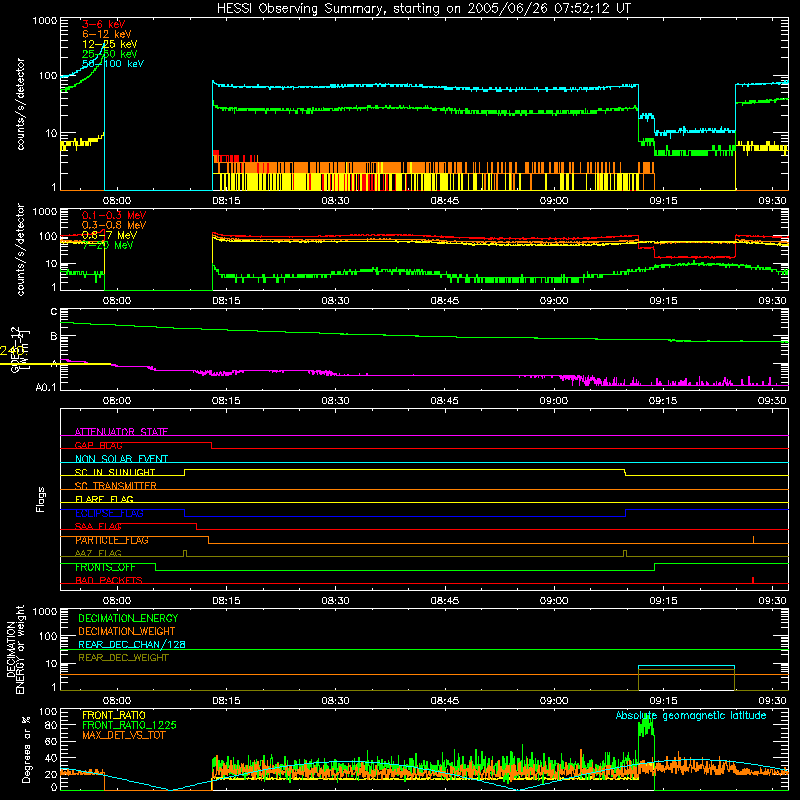Click the green FRONT_RATIO_1225 peak near 09:13

[x=646, y=724]
